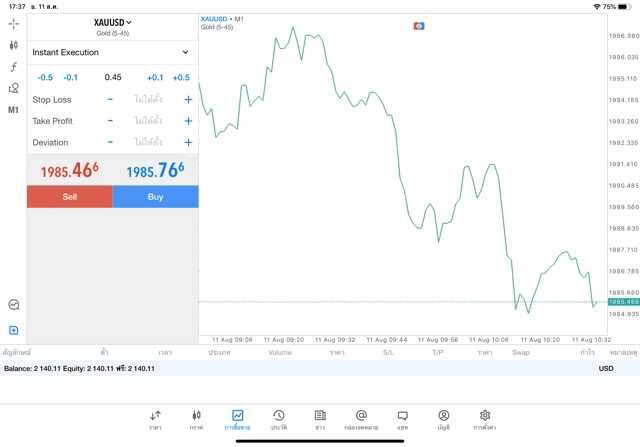Image resolution: width=640 pixels, height=447 pixels.
Task: Open the Mailbox @ tab
Action: click(361, 419)
